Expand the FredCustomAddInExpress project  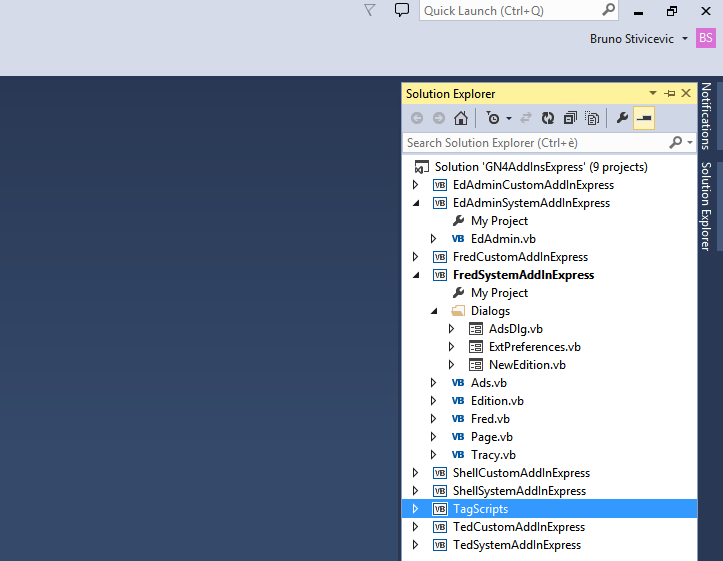tap(415, 257)
